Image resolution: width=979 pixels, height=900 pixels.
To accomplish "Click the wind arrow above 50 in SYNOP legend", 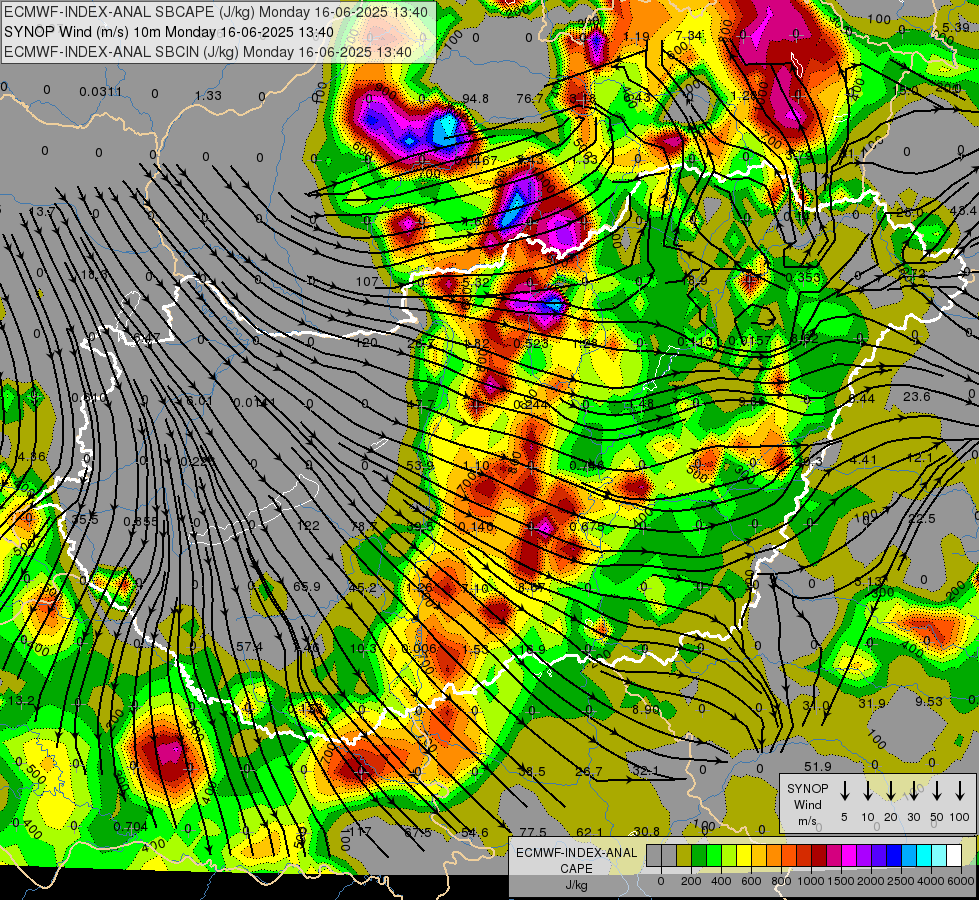I will (937, 791).
